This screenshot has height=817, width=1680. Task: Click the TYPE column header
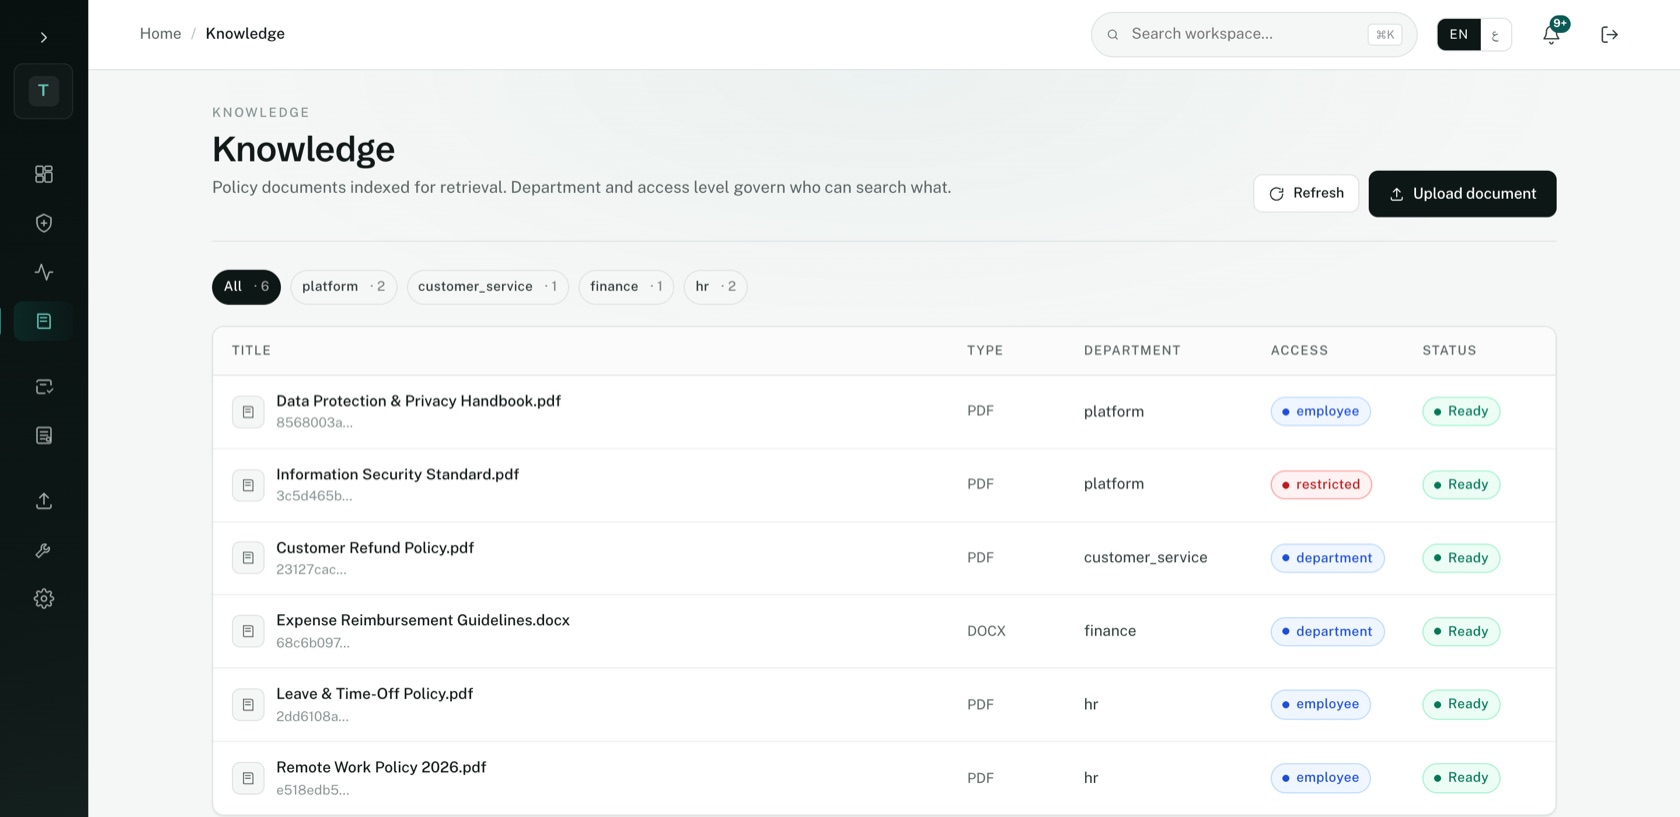pos(985,350)
